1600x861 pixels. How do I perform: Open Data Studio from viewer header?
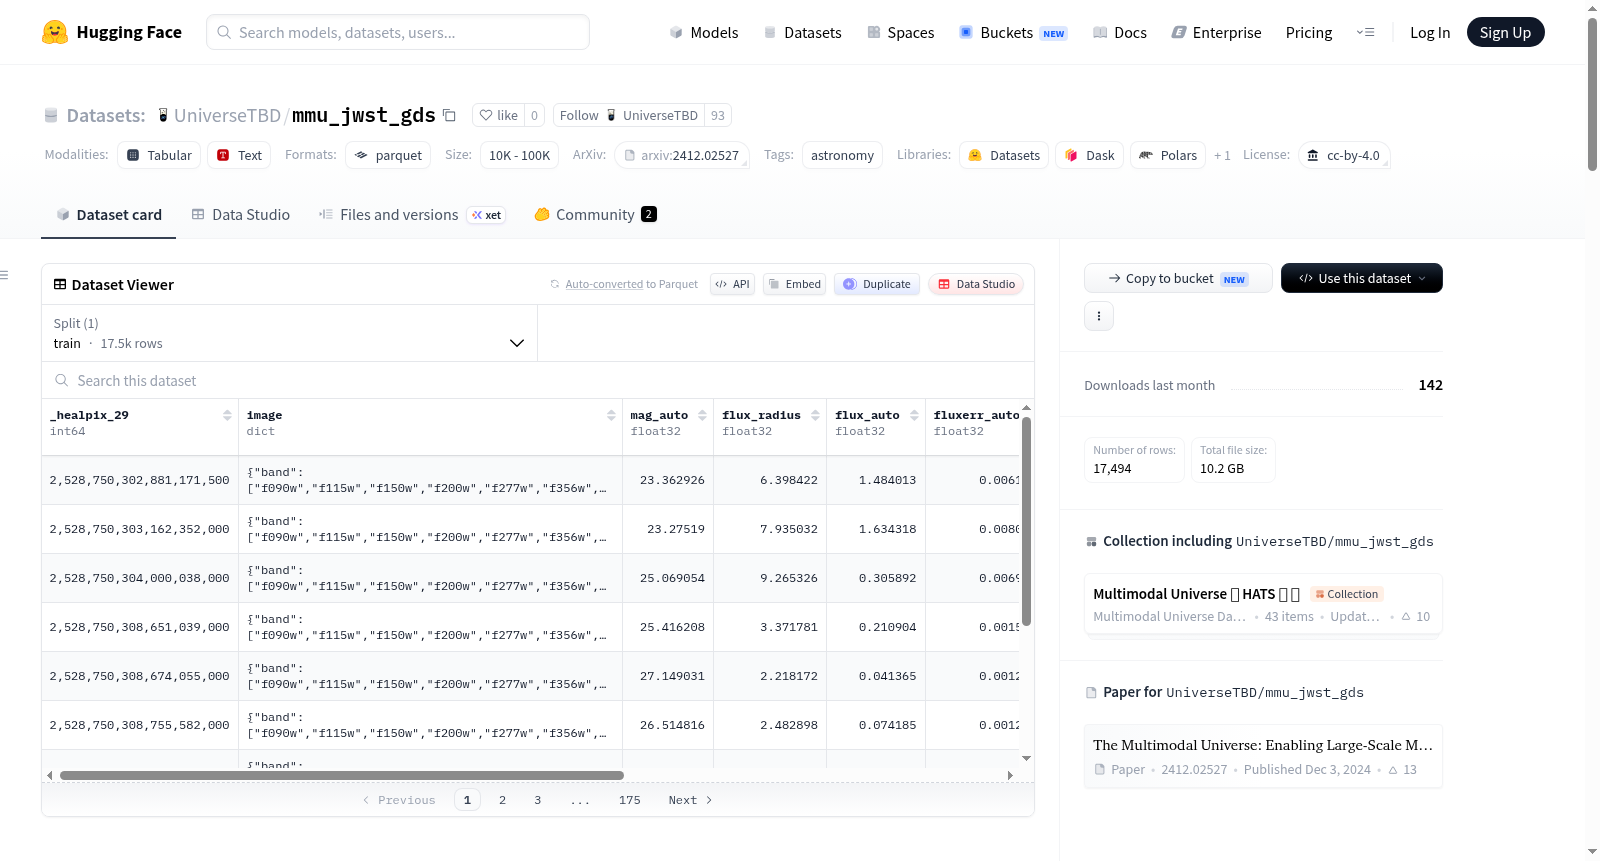[x=976, y=284]
